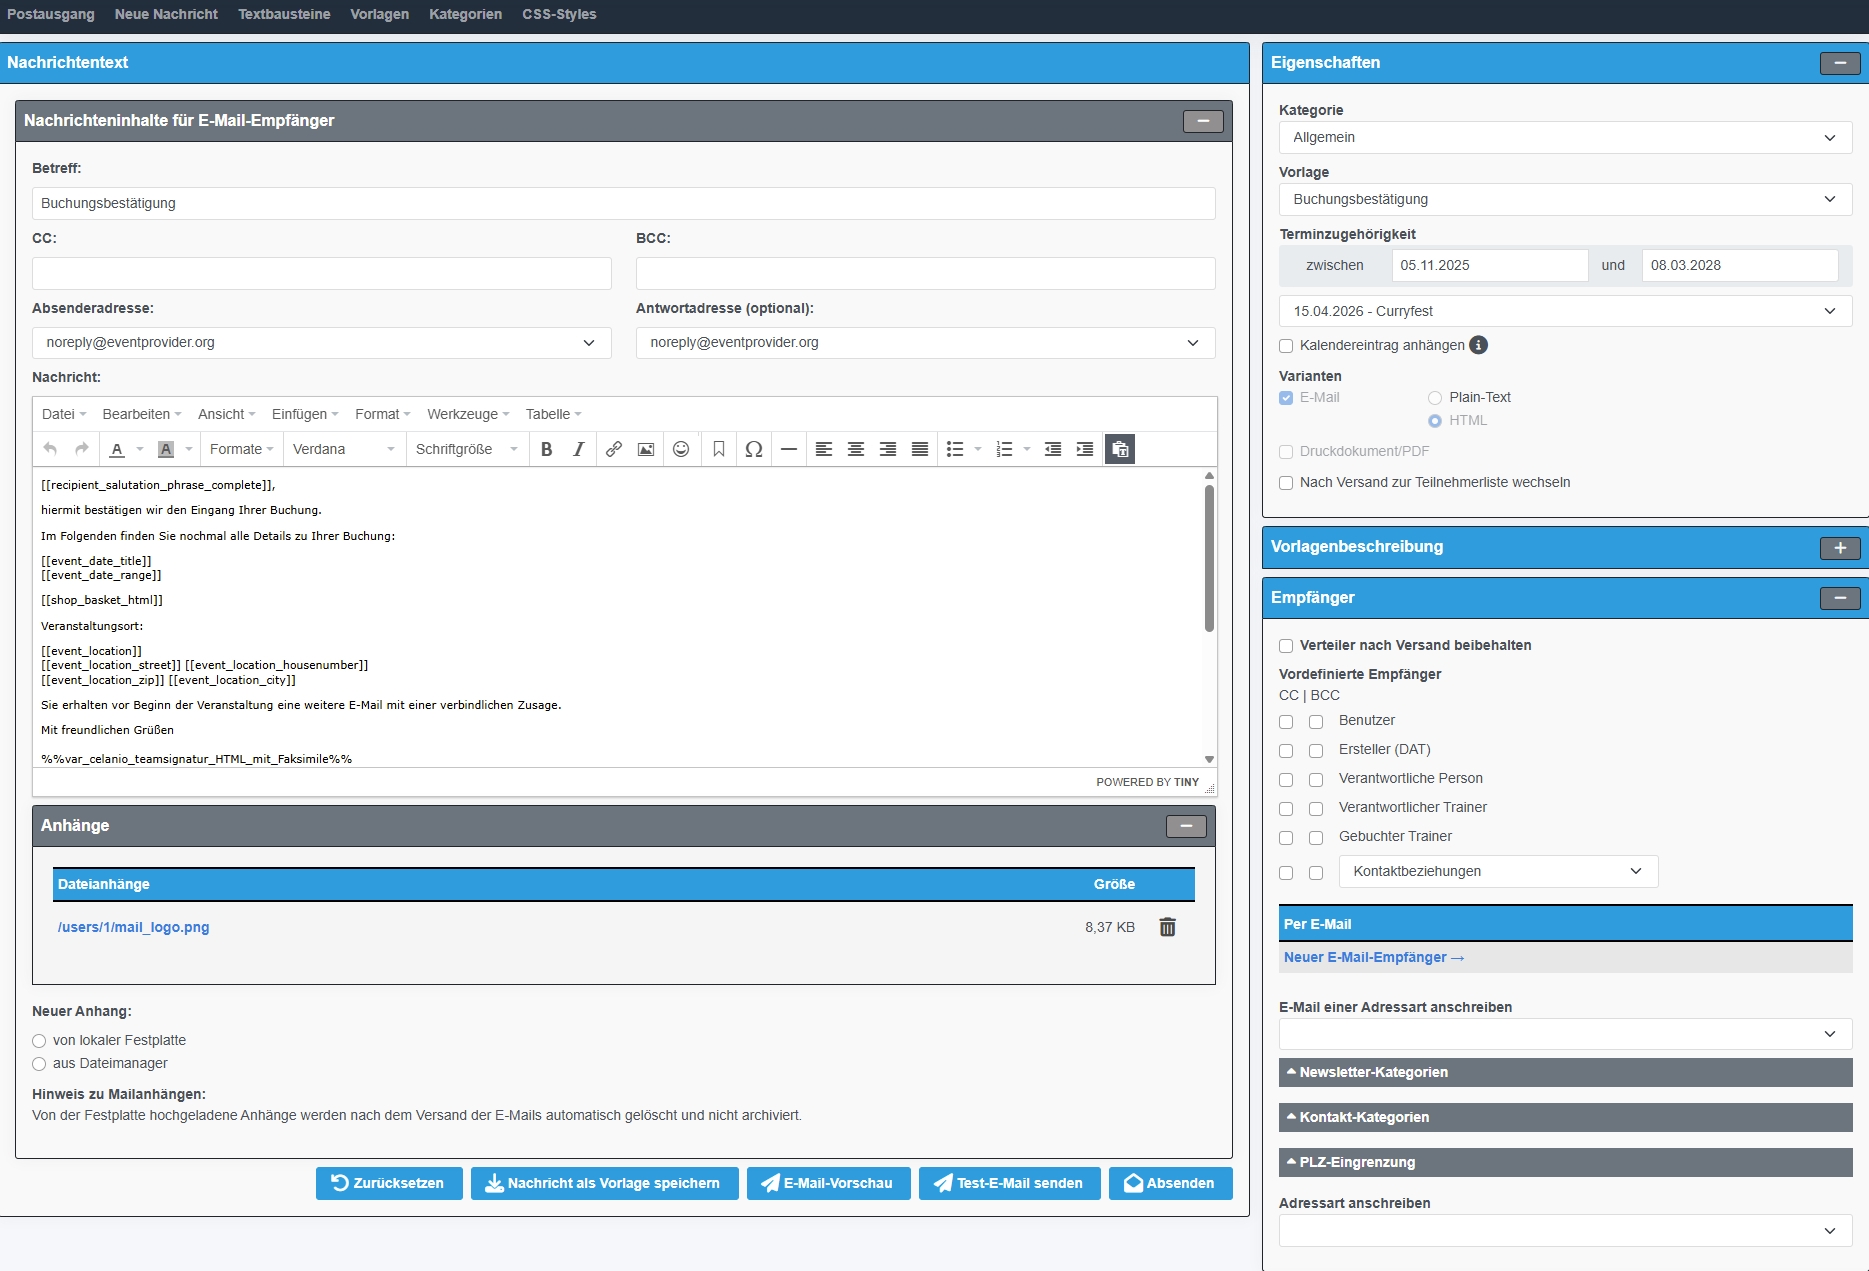Open the Datei editor menu
1869x1271 pixels.
[64, 414]
